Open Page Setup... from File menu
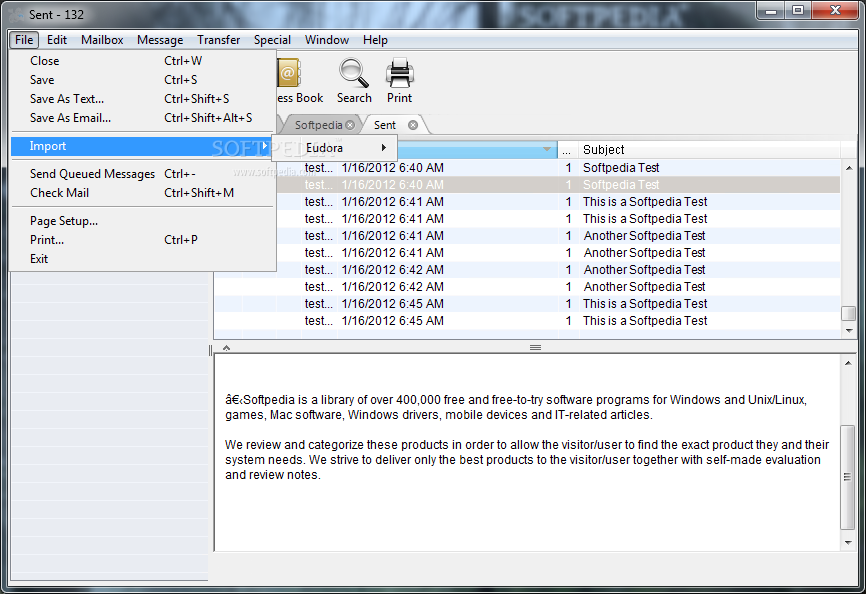 click(143, 221)
